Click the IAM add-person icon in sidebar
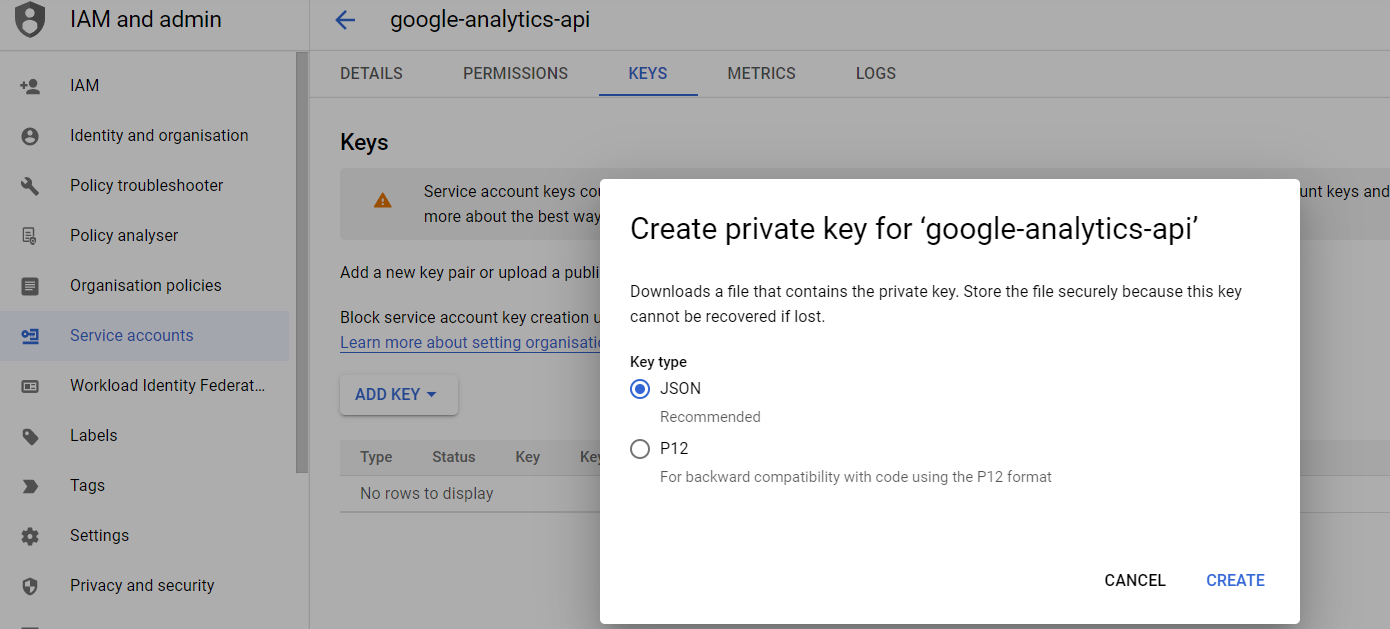This screenshot has height=629, width=1390. [x=30, y=86]
